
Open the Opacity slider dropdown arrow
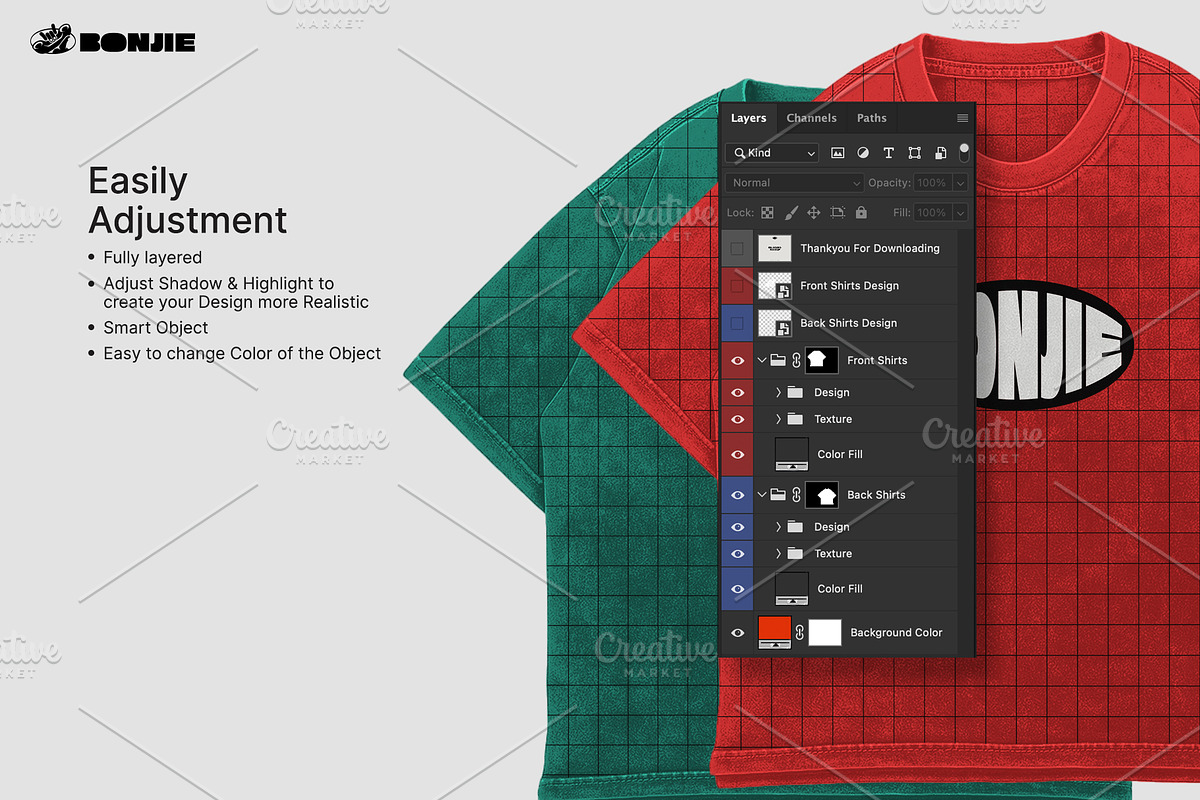pyautogui.click(x=960, y=183)
